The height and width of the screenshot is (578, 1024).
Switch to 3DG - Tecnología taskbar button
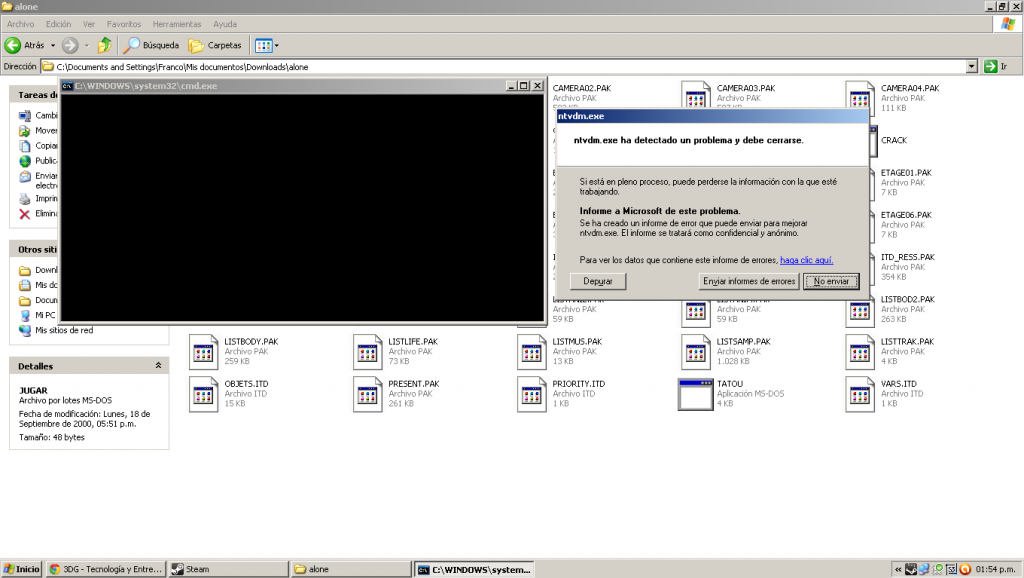click(106, 570)
